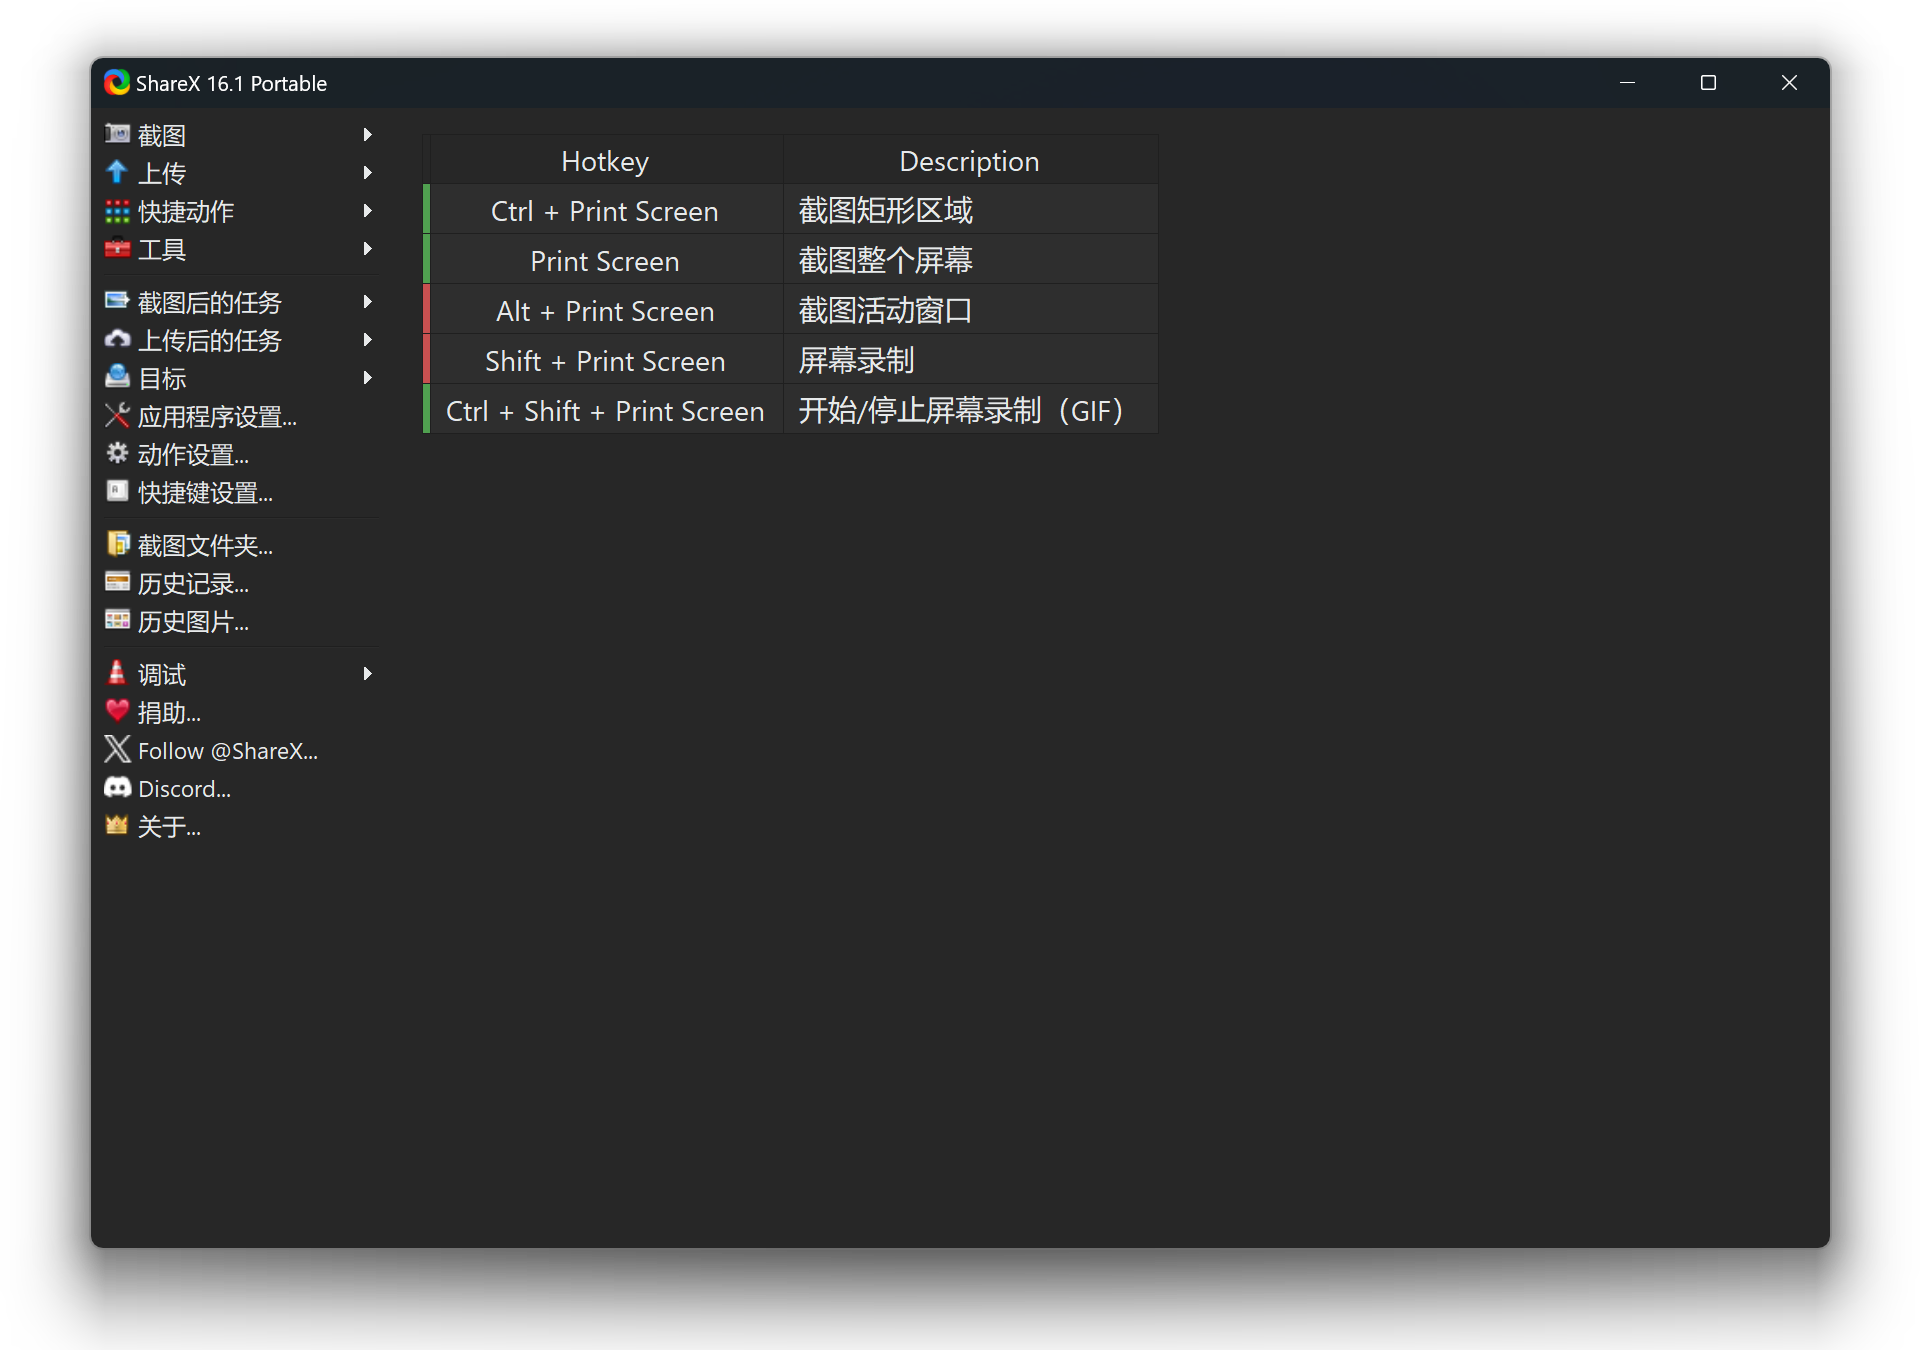Open 历史记录 link
The image size is (1920, 1350).
[194, 584]
